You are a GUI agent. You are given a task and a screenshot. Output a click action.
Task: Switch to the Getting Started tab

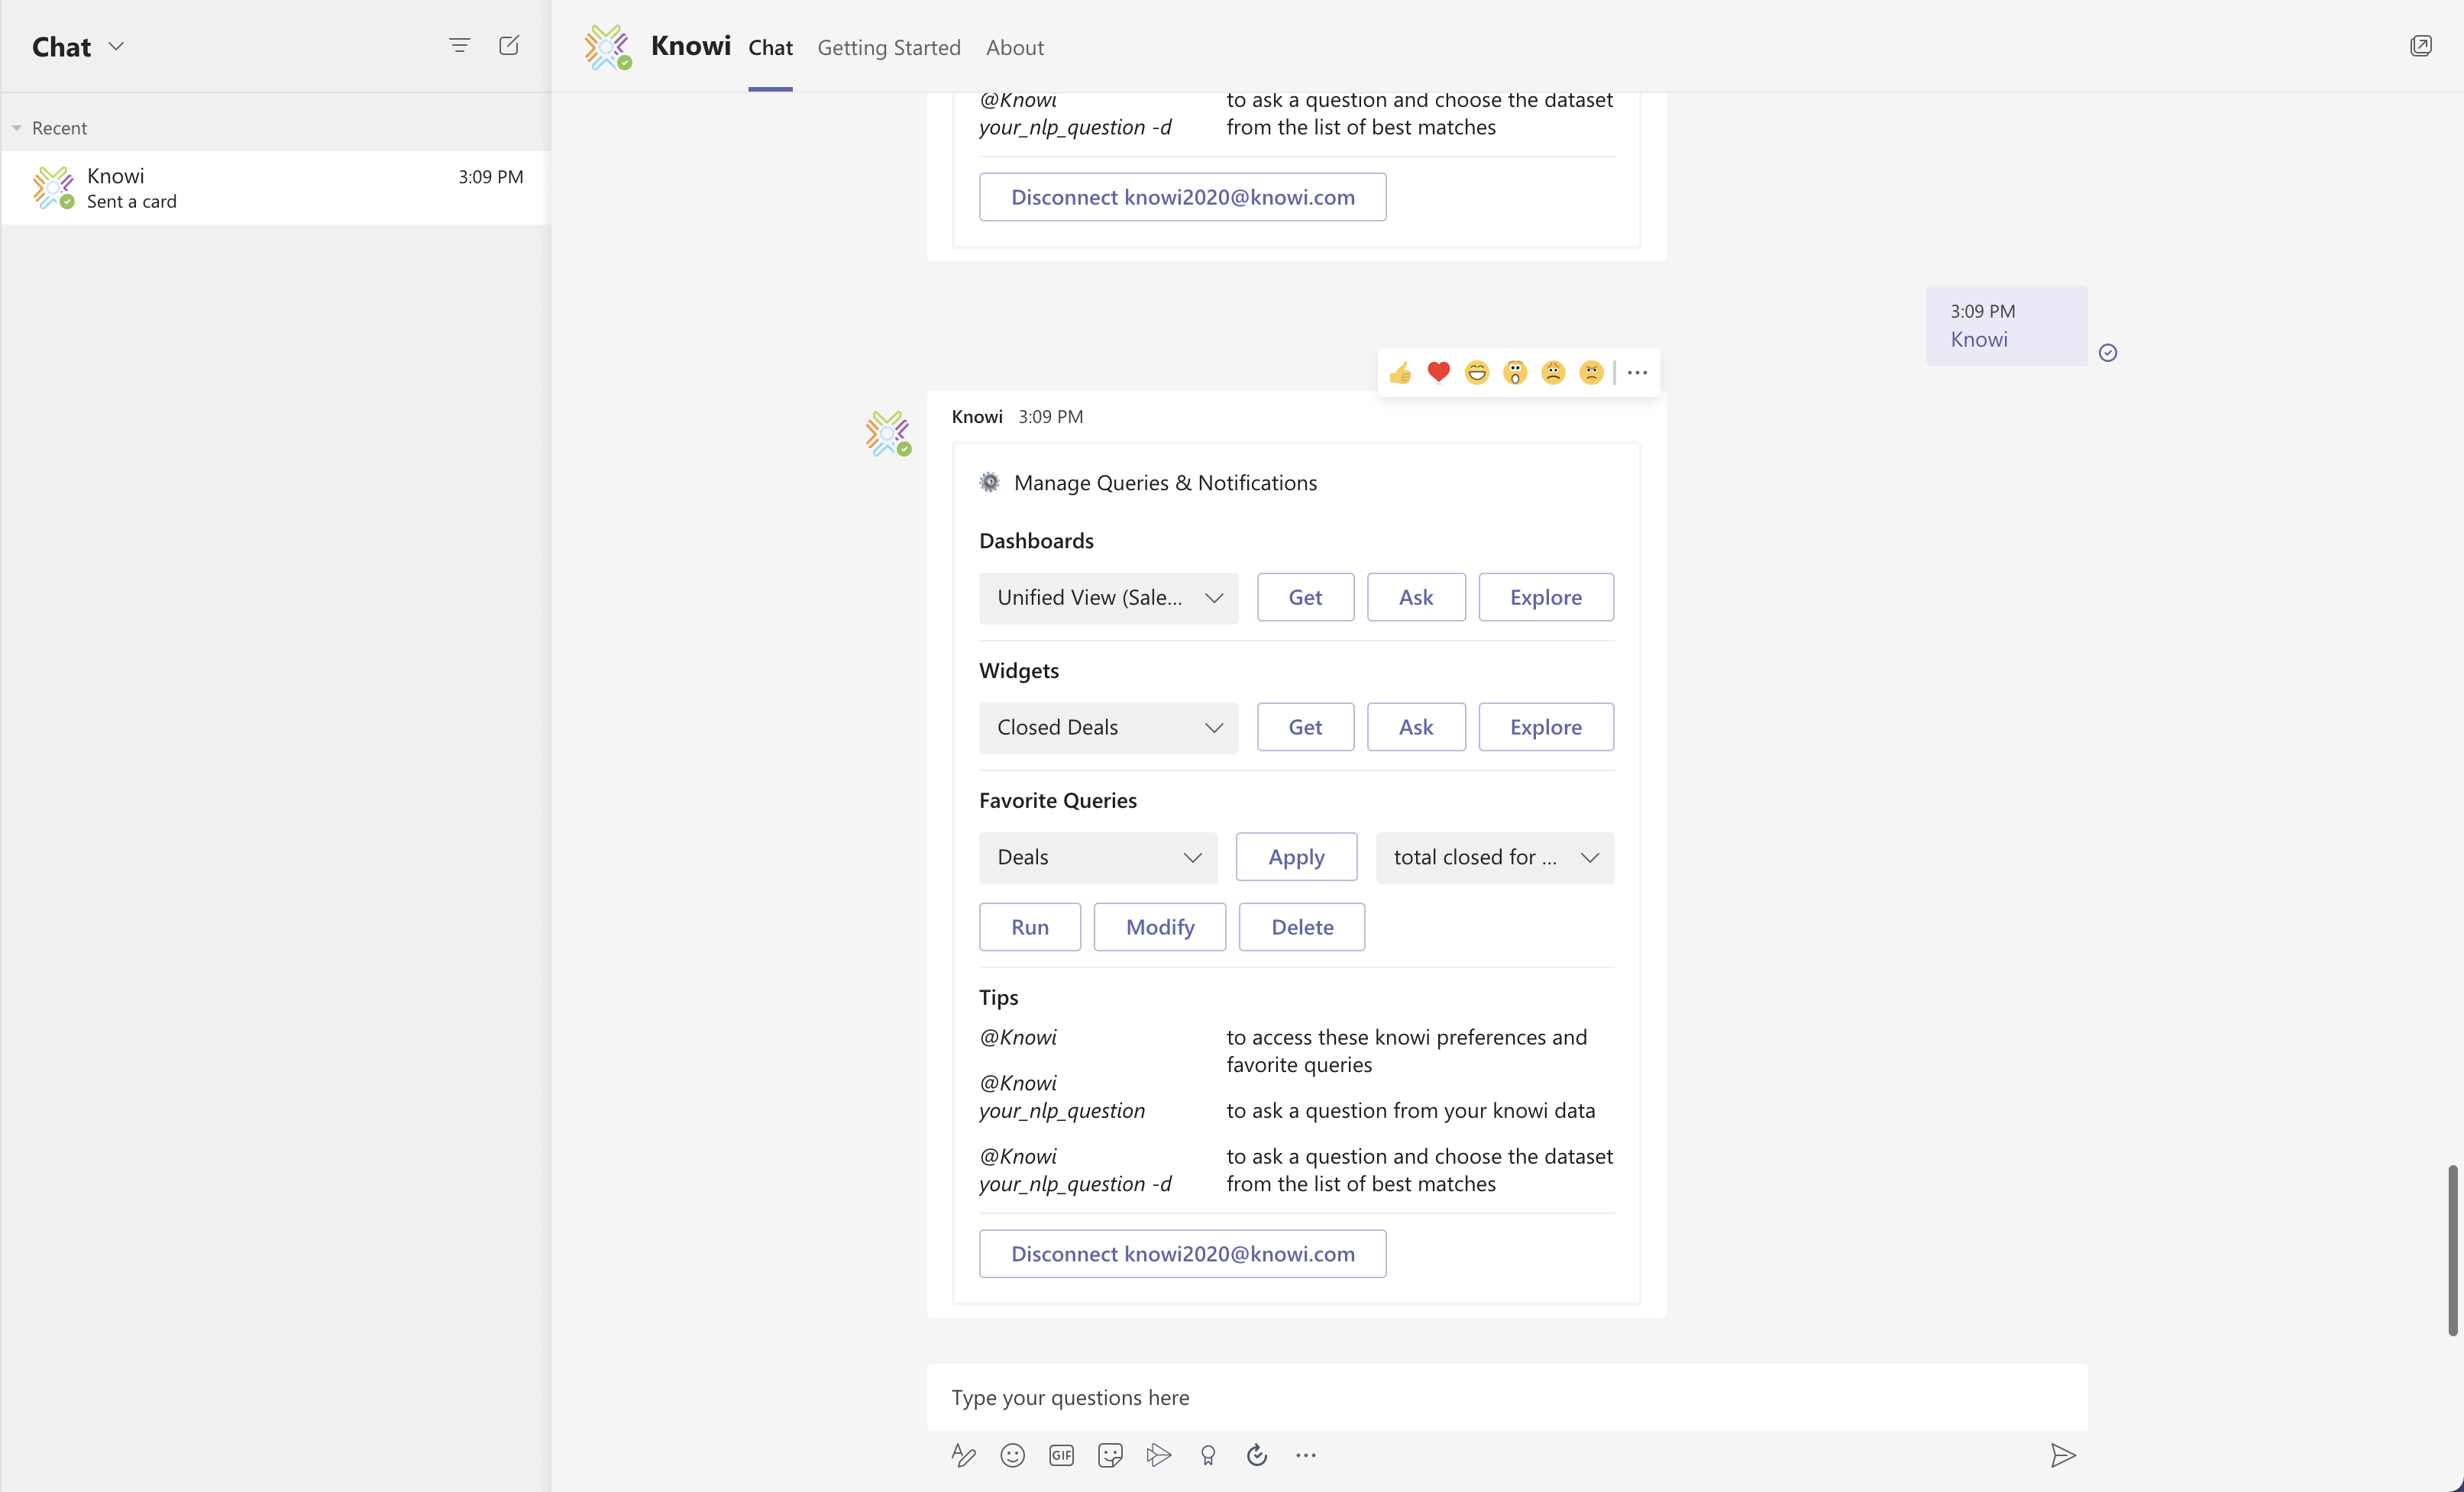(x=888, y=47)
